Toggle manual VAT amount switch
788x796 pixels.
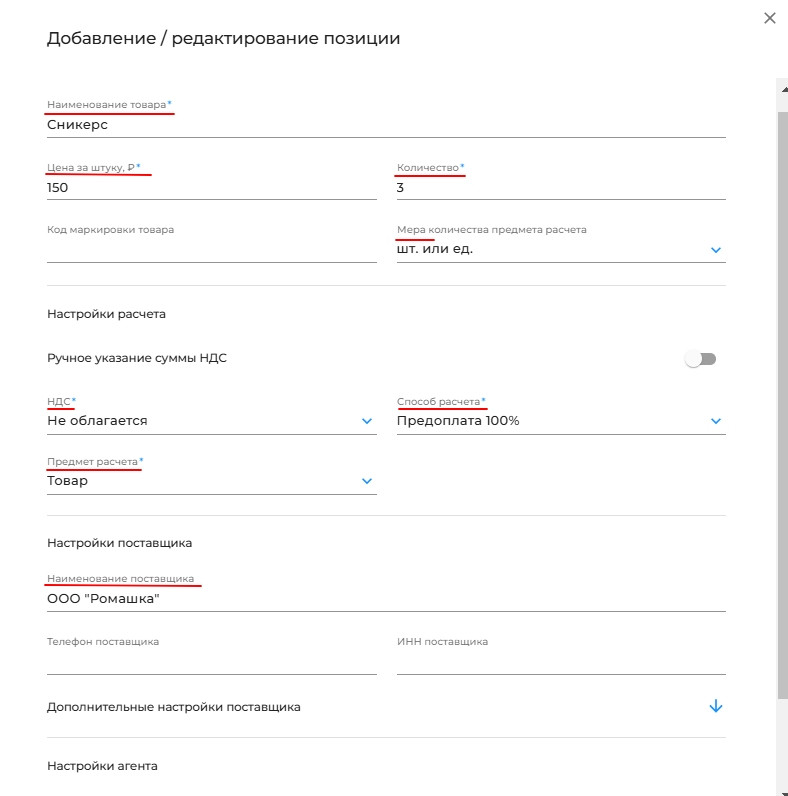pyautogui.click(x=700, y=359)
